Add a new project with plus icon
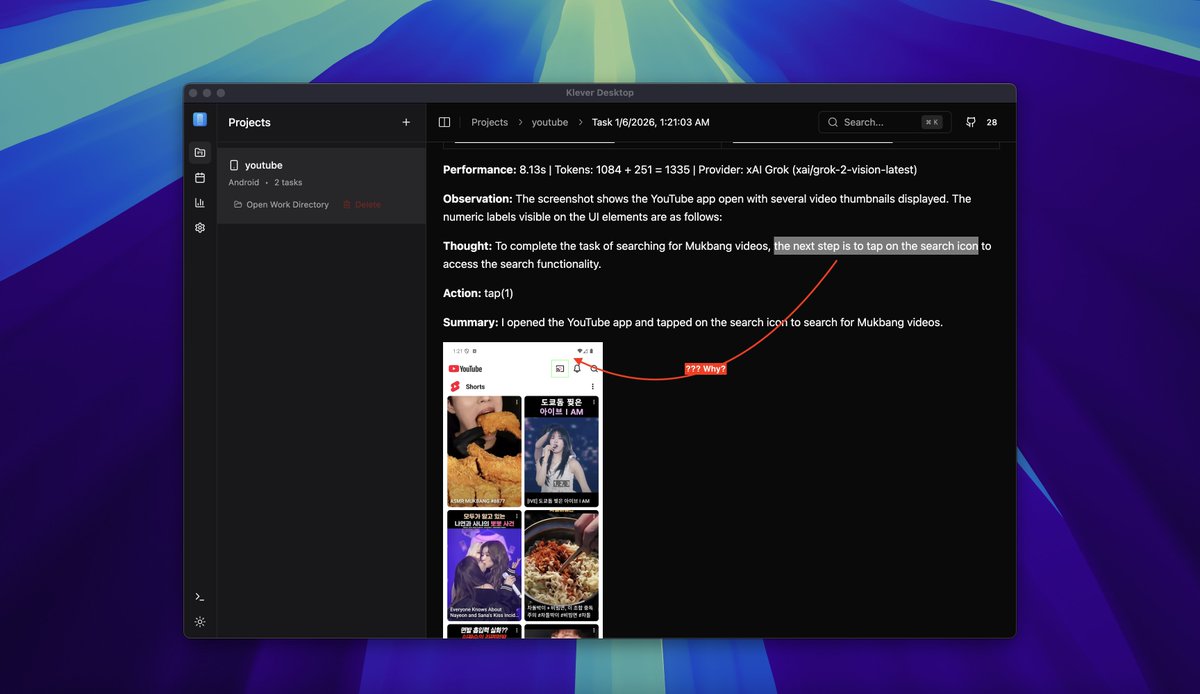The image size is (1200, 694). click(406, 122)
